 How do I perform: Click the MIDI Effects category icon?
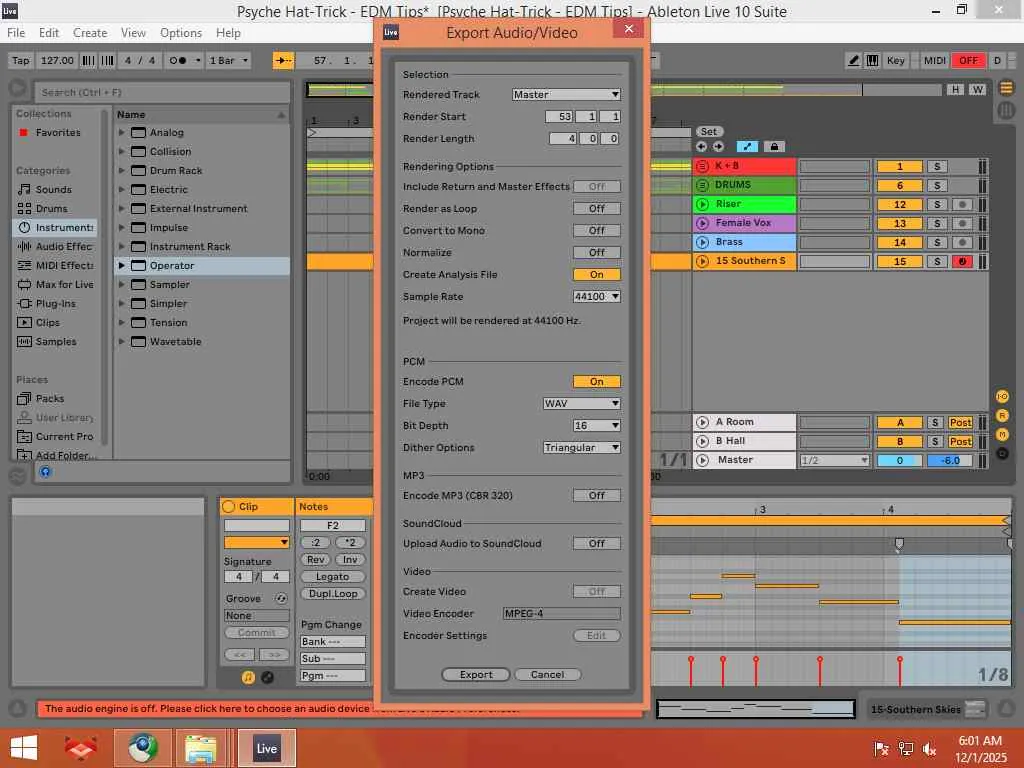click(24, 265)
